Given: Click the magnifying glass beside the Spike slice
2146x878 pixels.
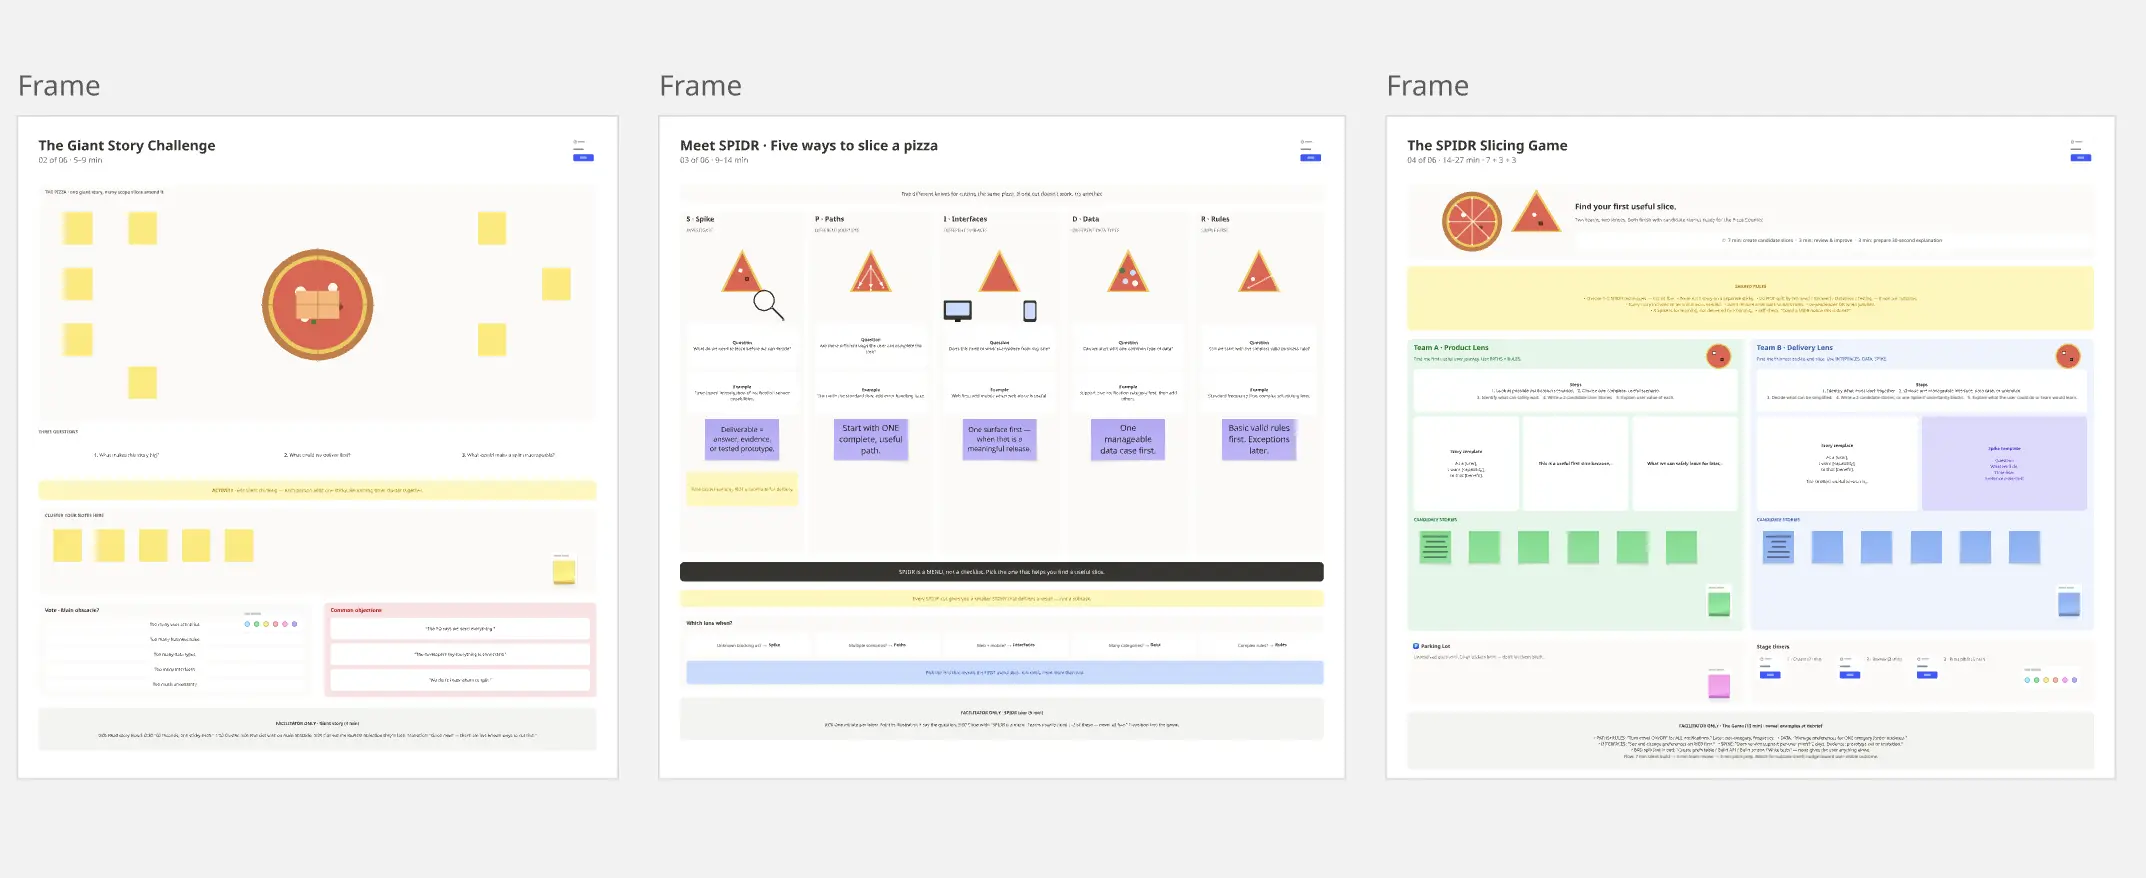Looking at the screenshot, I should click(769, 304).
